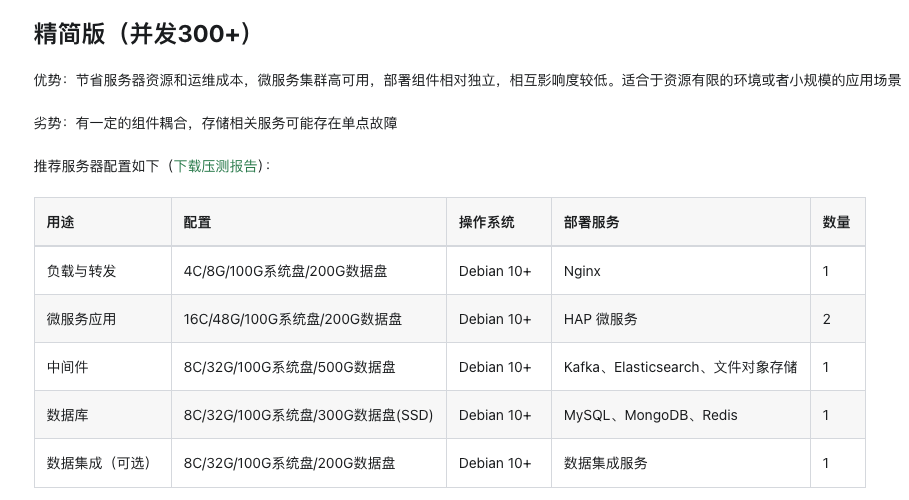Click the 精简版（并发300+）heading
This screenshot has height=500, width=909.
(x=141, y=34)
